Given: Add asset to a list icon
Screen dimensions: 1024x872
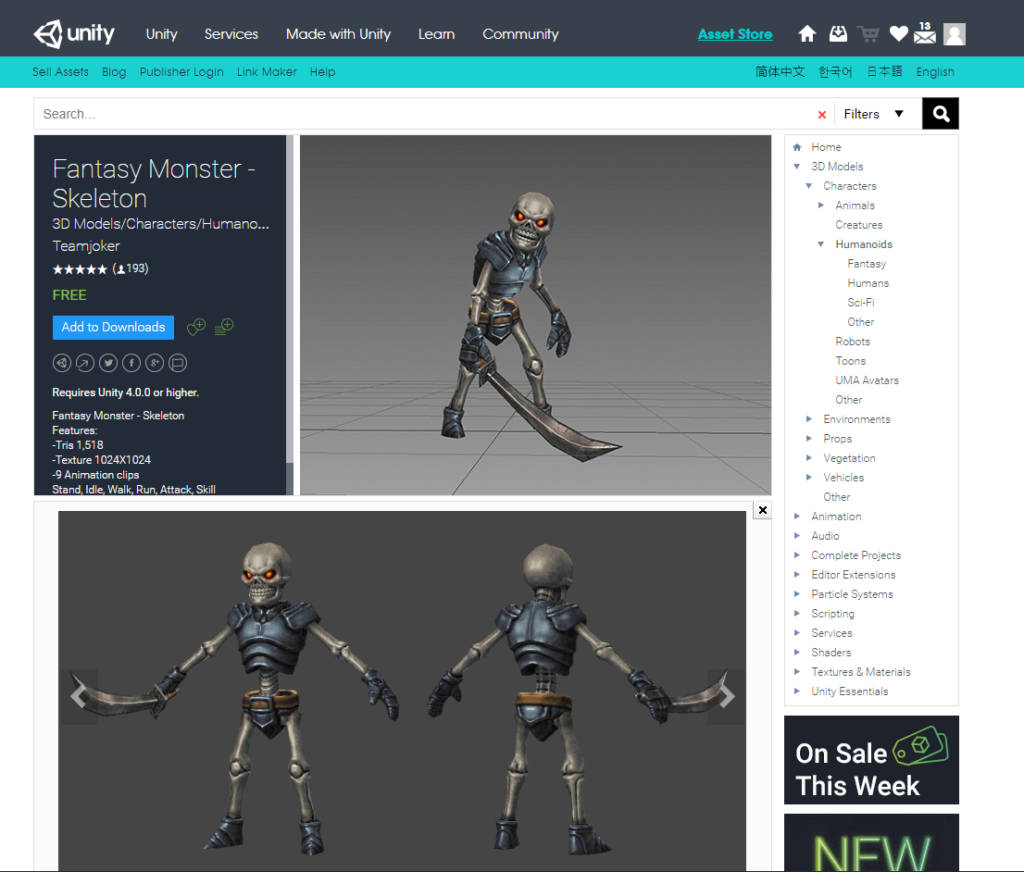Looking at the screenshot, I should point(224,326).
